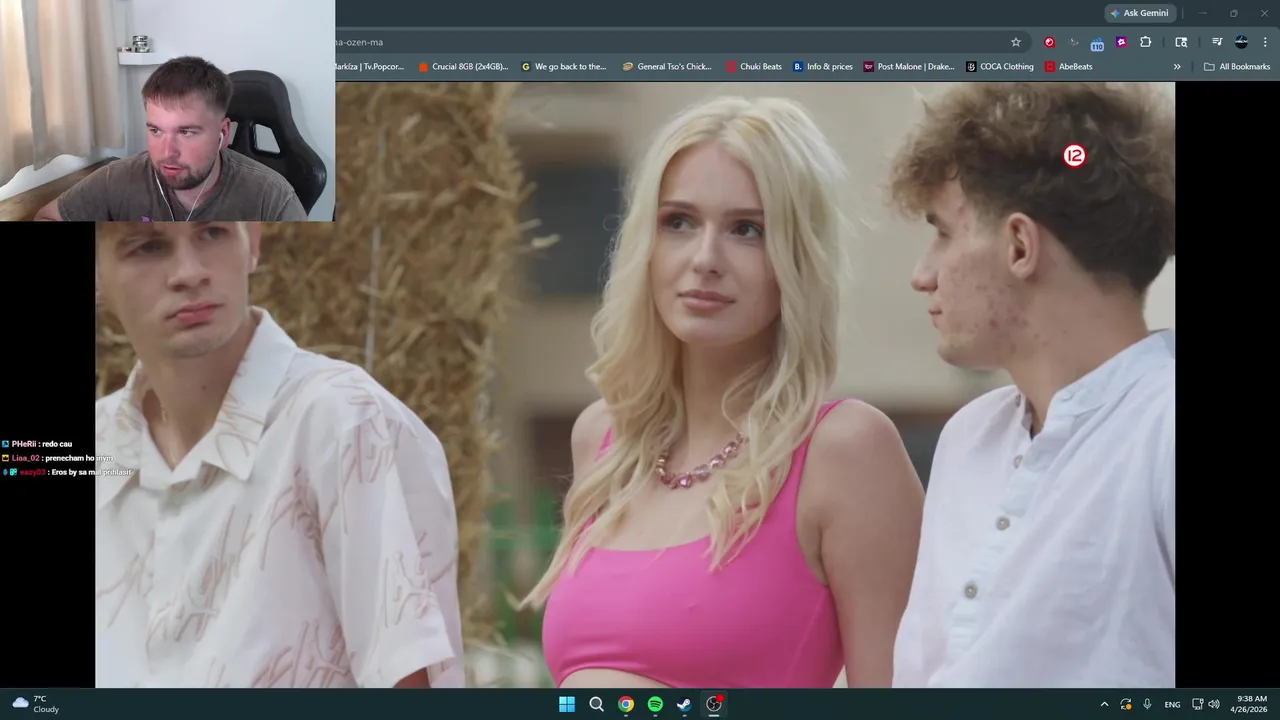
Task: Open Windows taskbar Search
Action: (596, 704)
